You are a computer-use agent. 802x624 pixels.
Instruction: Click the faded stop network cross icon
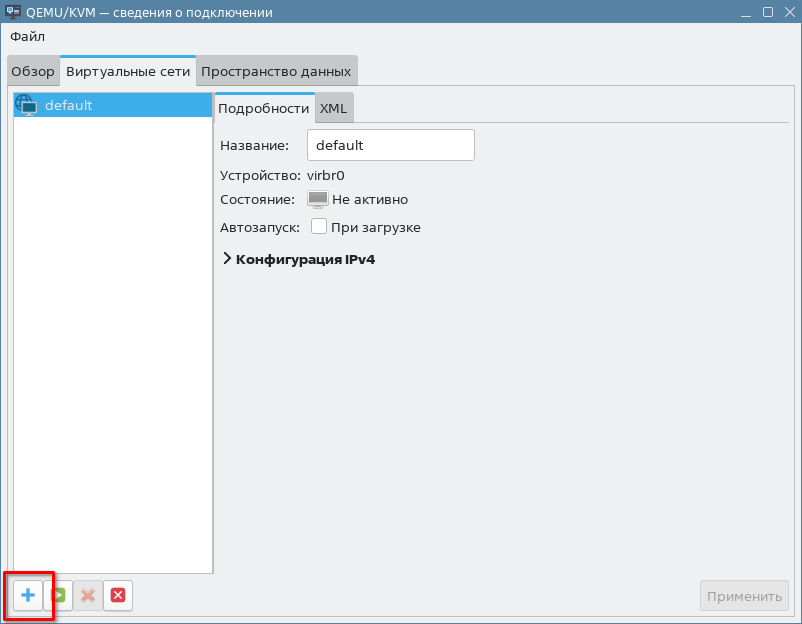point(88,596)
